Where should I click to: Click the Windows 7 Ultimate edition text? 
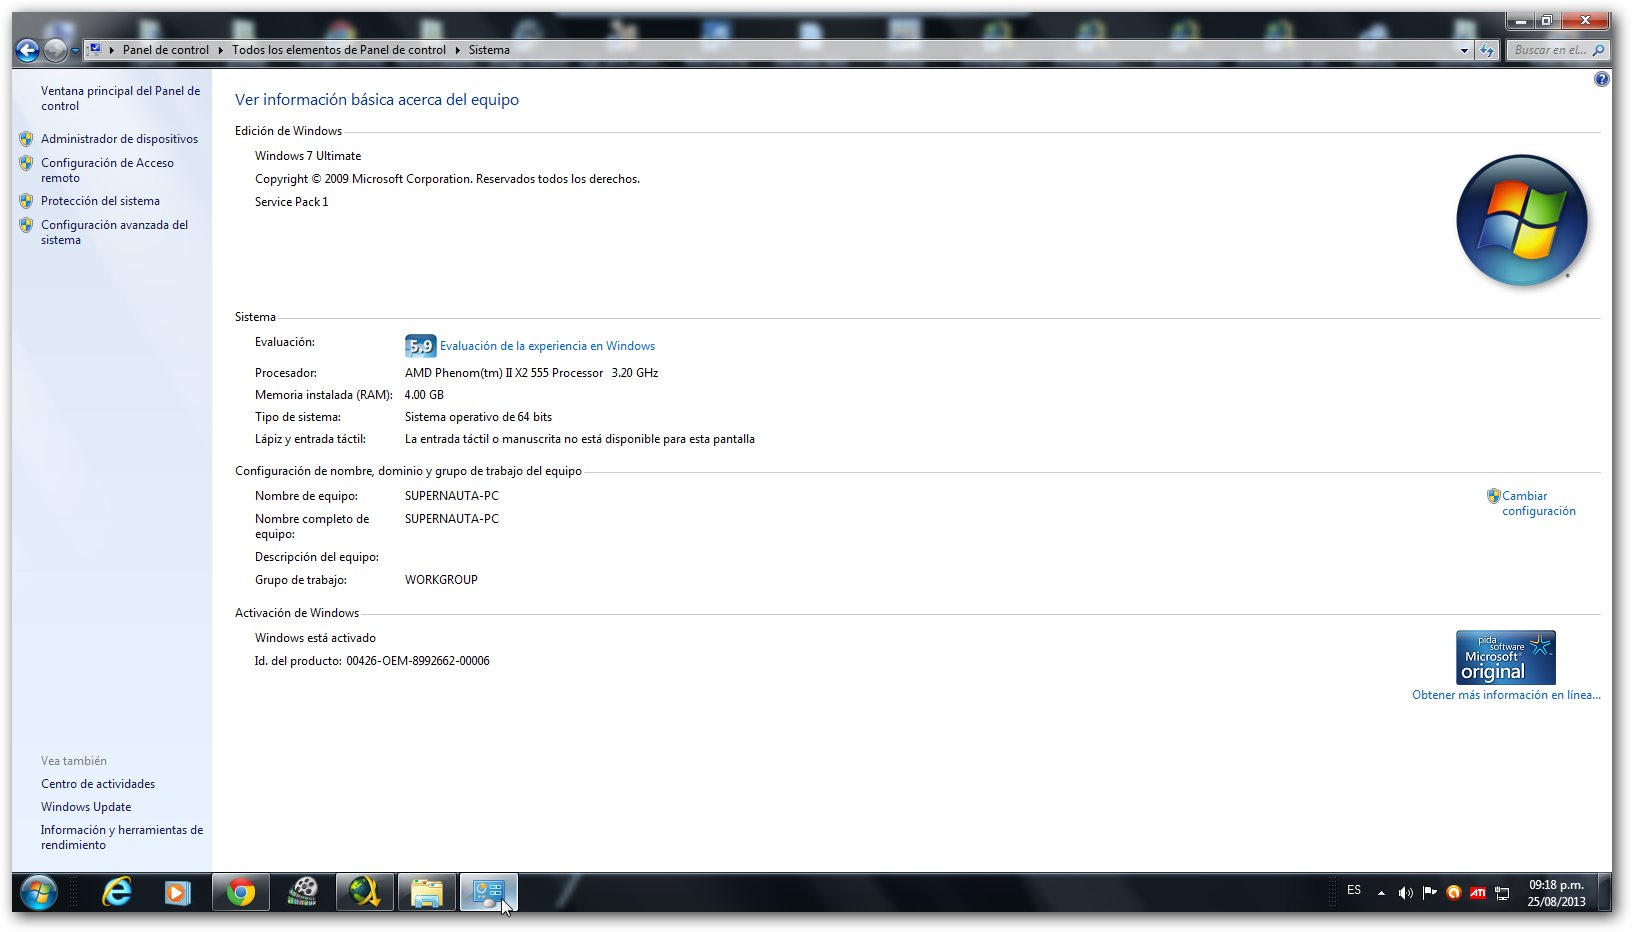coord(308,156)
